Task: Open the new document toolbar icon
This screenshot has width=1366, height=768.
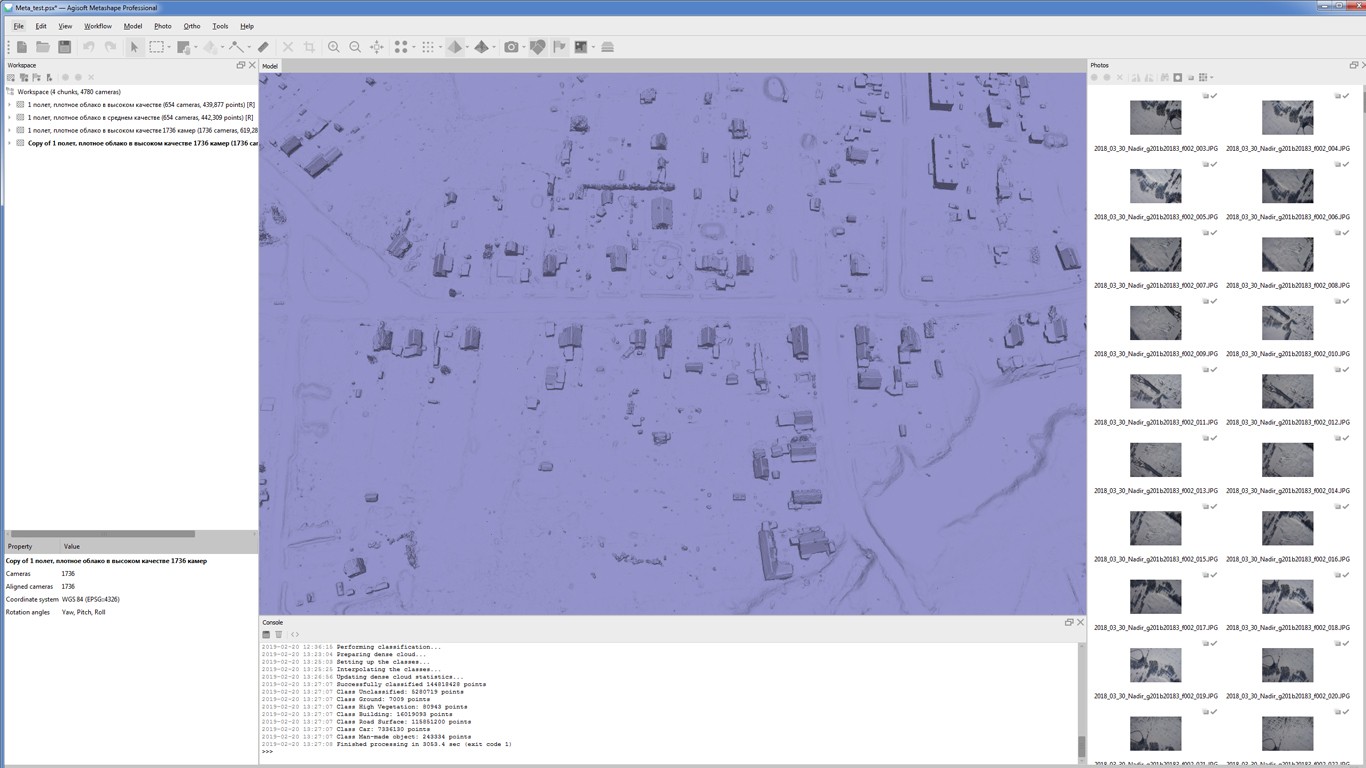Action: pyautogui.click(x=21, y=47)
